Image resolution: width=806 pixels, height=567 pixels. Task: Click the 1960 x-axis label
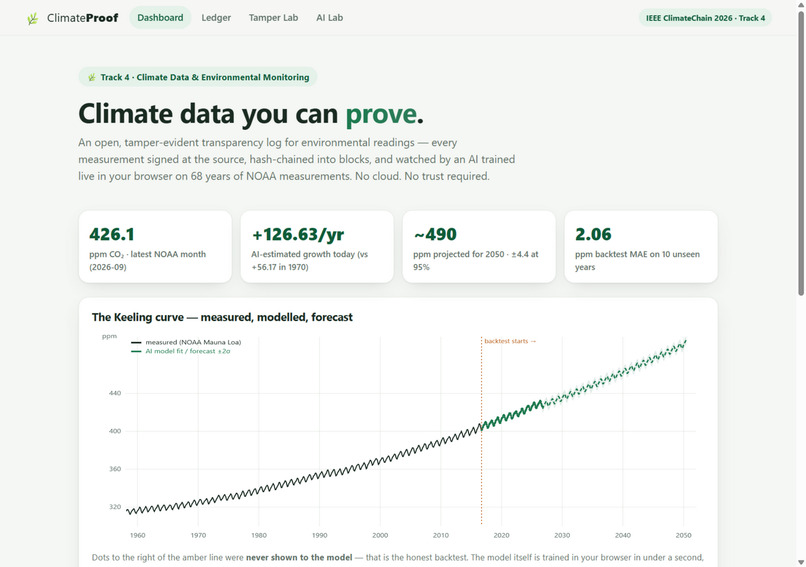pyautogui.click(x=137, y=535)
